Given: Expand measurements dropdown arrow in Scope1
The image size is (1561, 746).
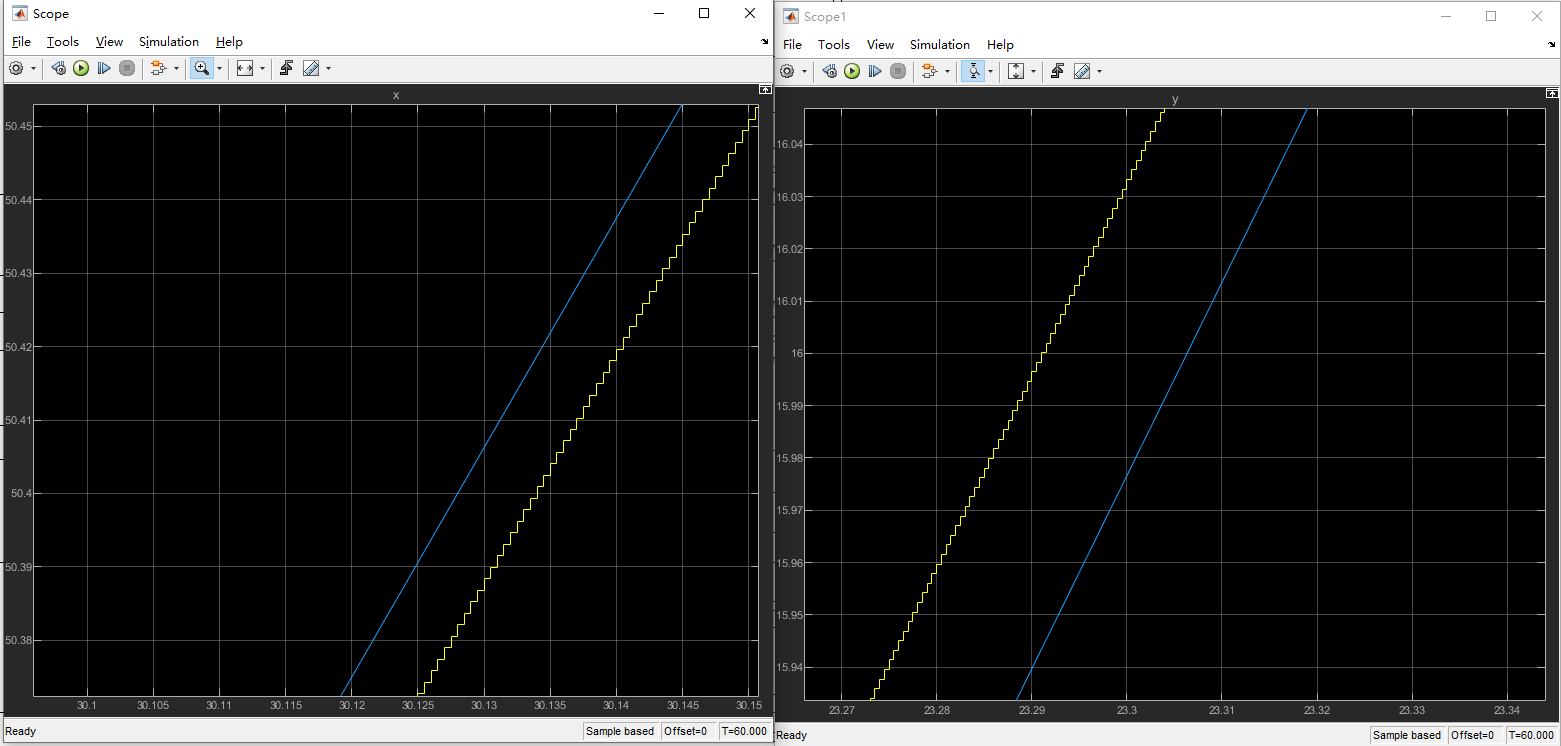Looking at the screenshot, I should (1099, 72).
